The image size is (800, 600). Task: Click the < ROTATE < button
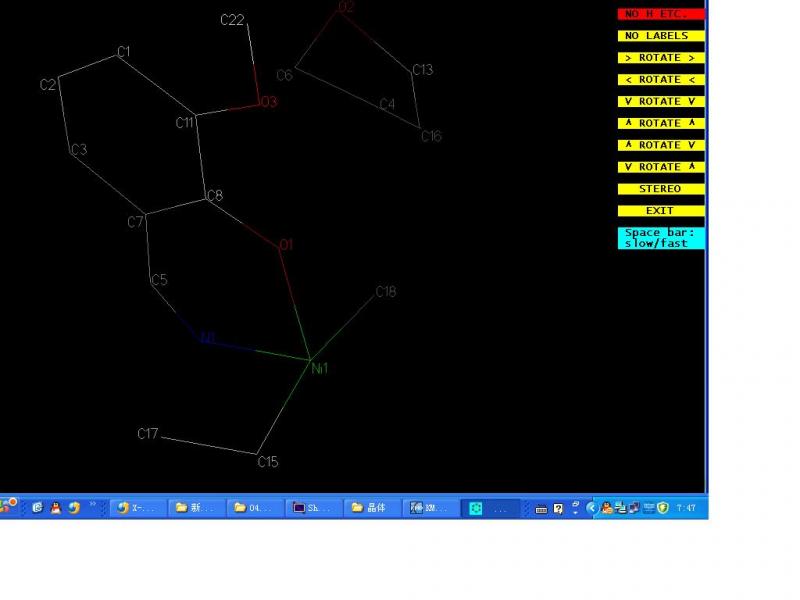point(661,80)
